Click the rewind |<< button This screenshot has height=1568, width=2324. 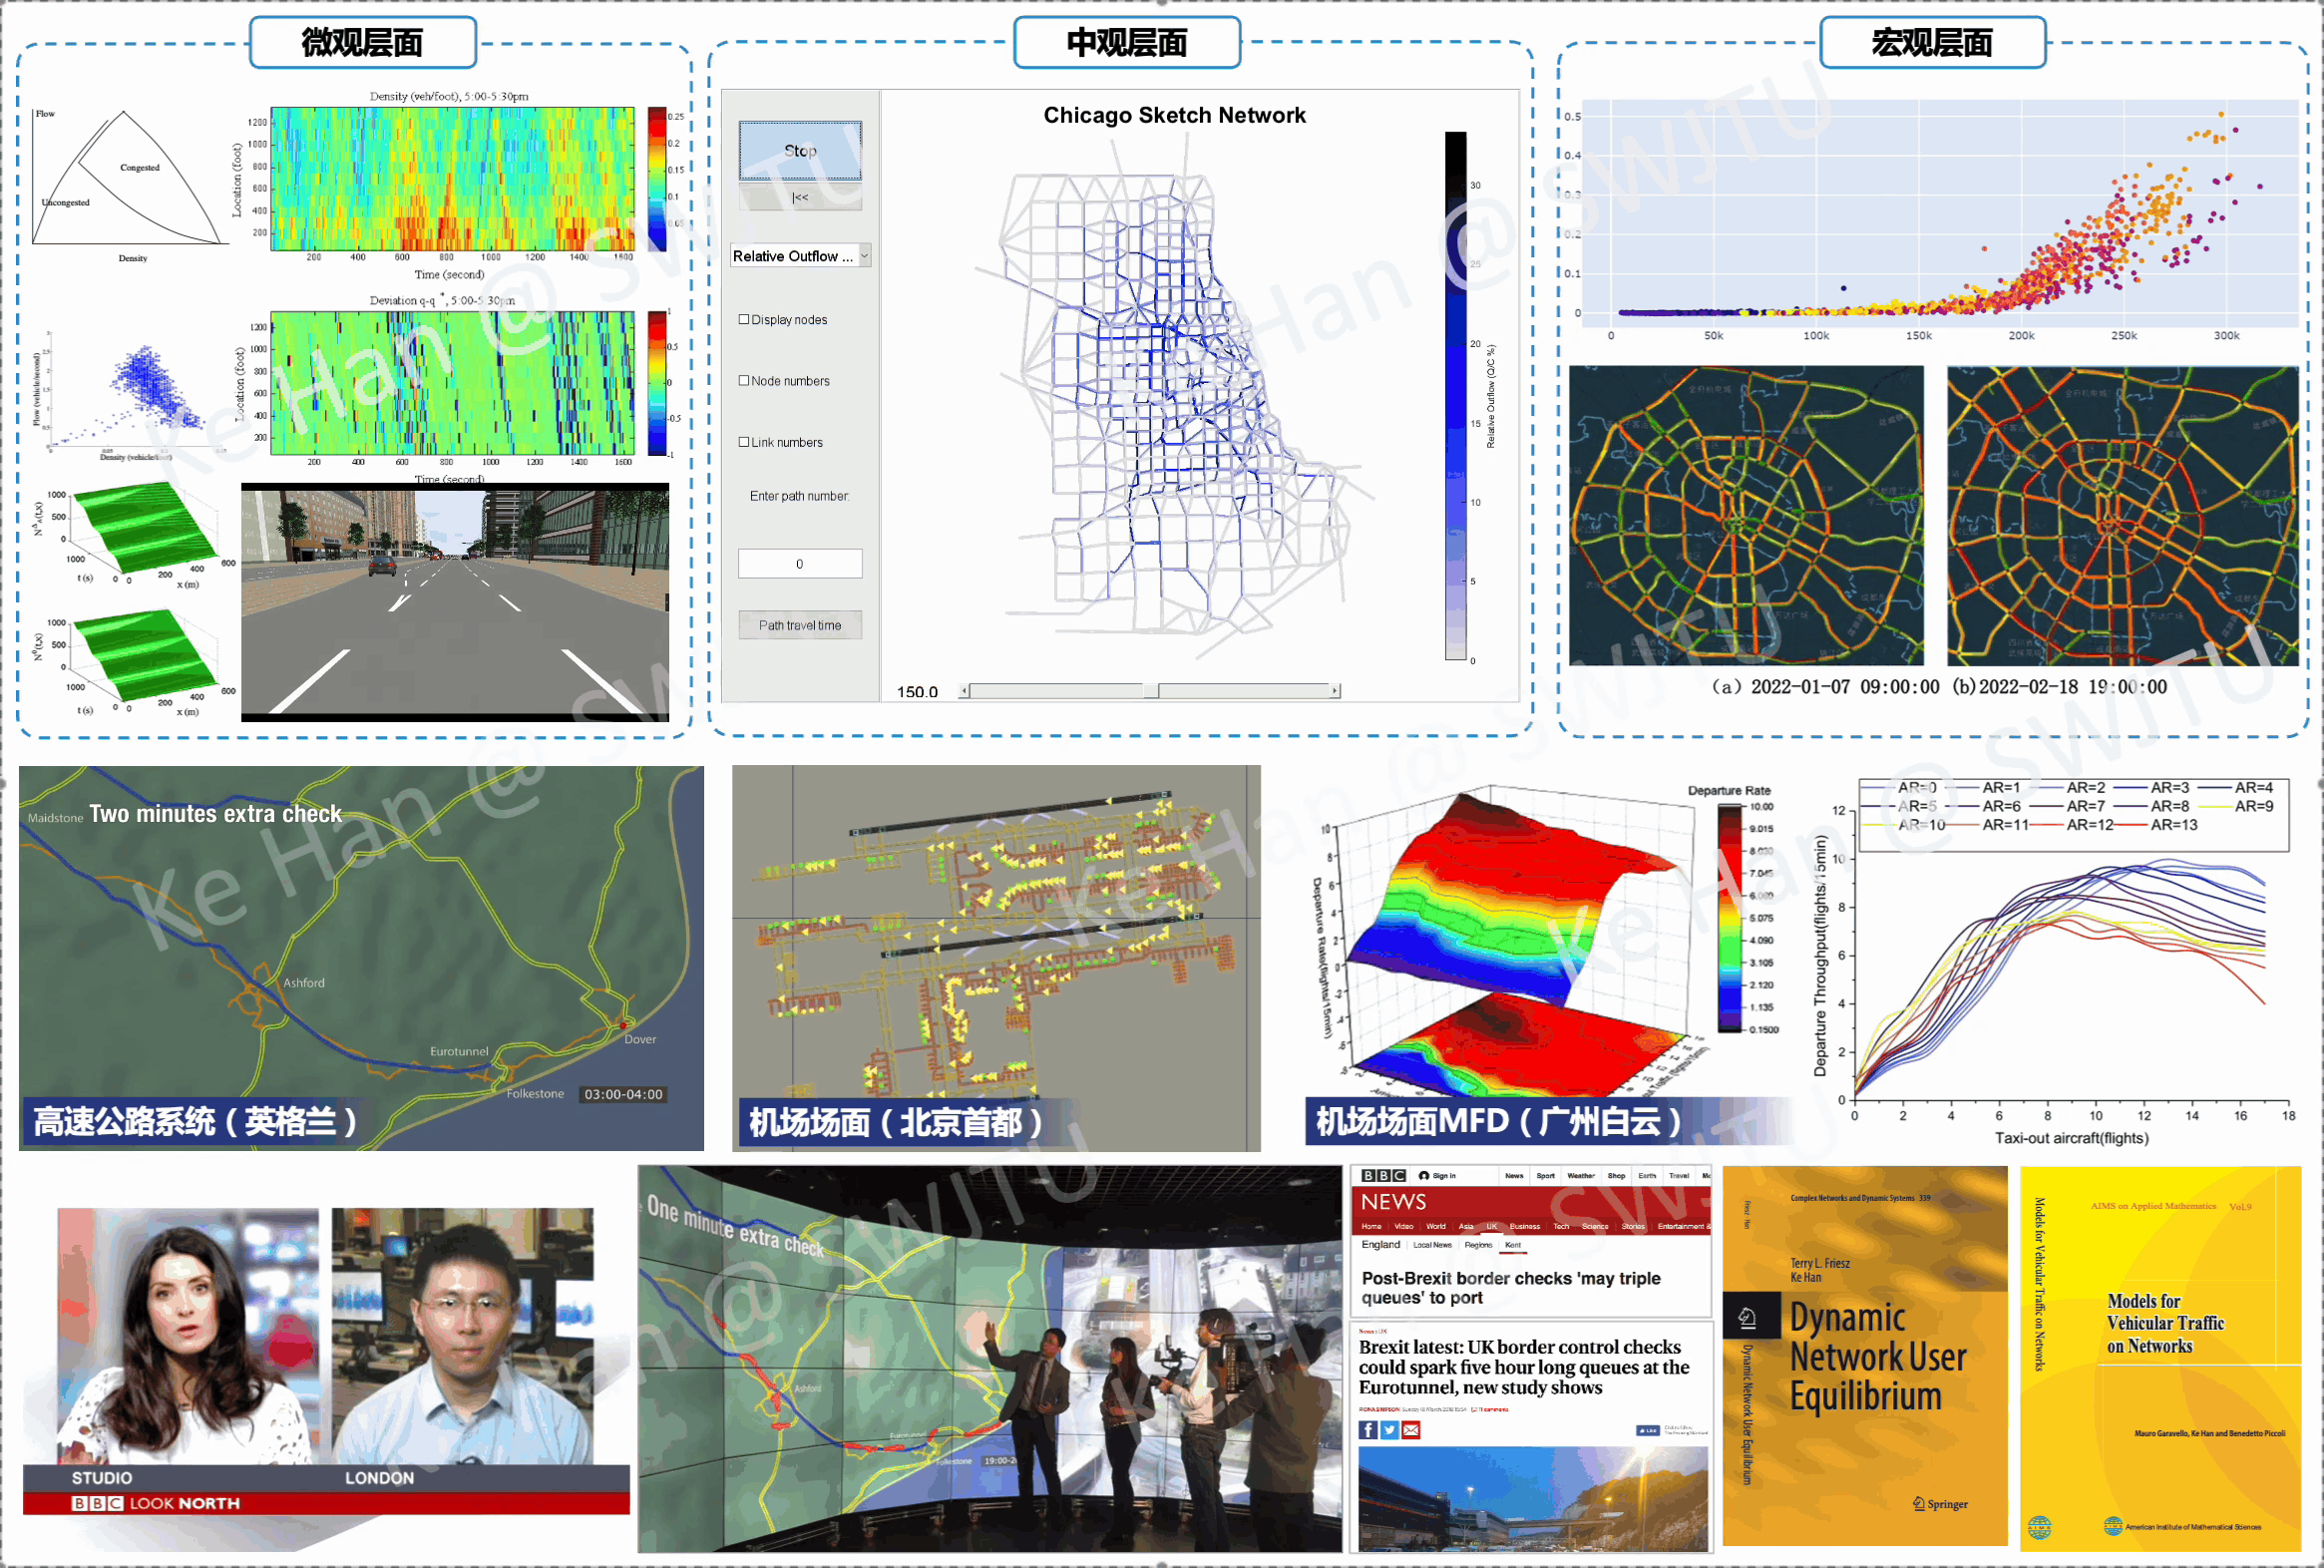(x=800, y=197)
